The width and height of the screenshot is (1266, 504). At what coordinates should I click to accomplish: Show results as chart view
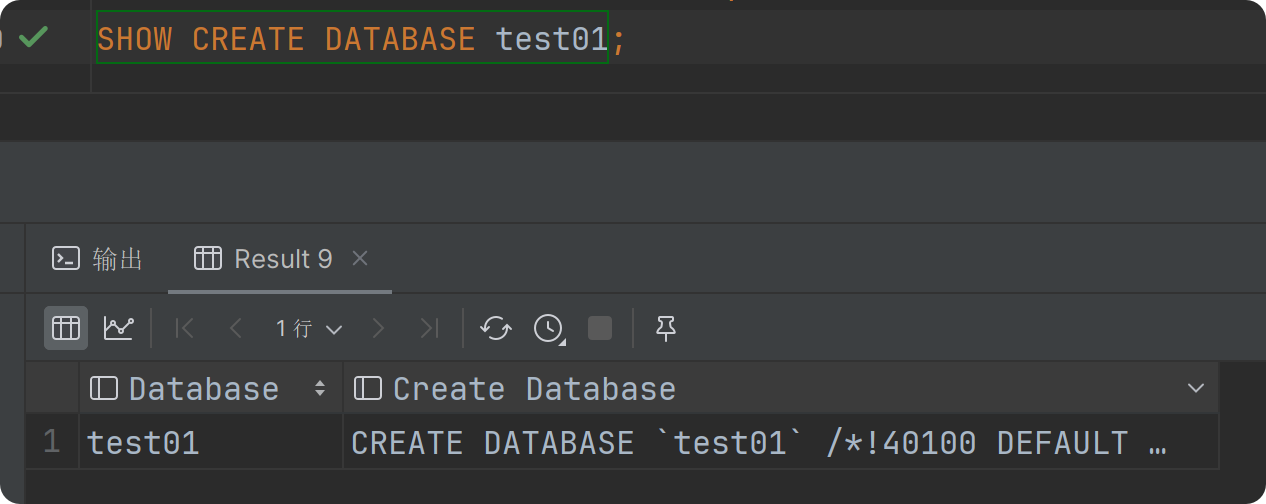click(118, 328)
